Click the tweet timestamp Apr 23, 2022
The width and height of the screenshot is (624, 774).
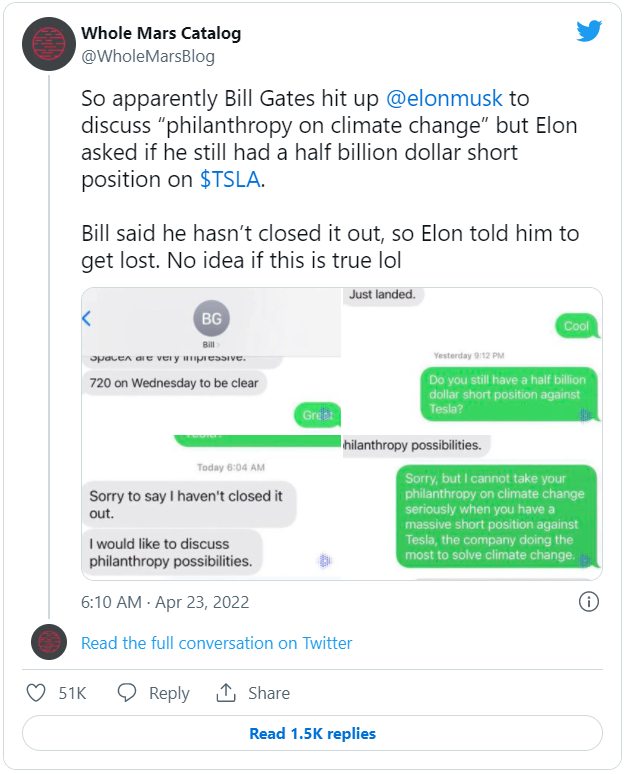(x=165, y=602)
